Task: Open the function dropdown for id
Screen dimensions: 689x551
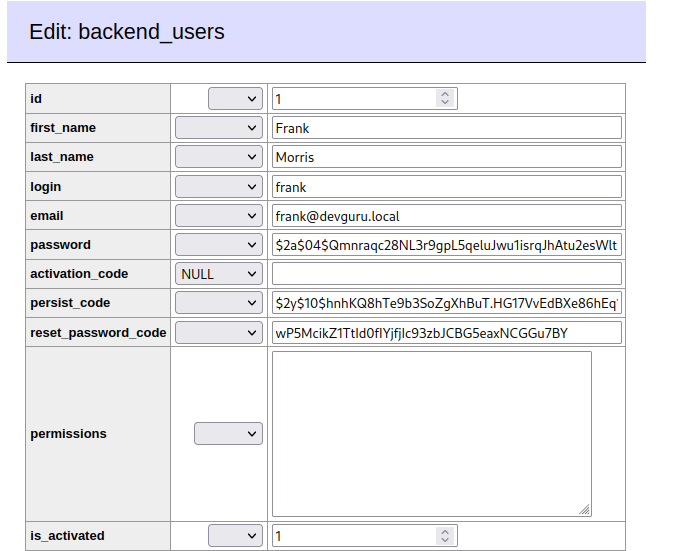Action: tap(235, 98)
